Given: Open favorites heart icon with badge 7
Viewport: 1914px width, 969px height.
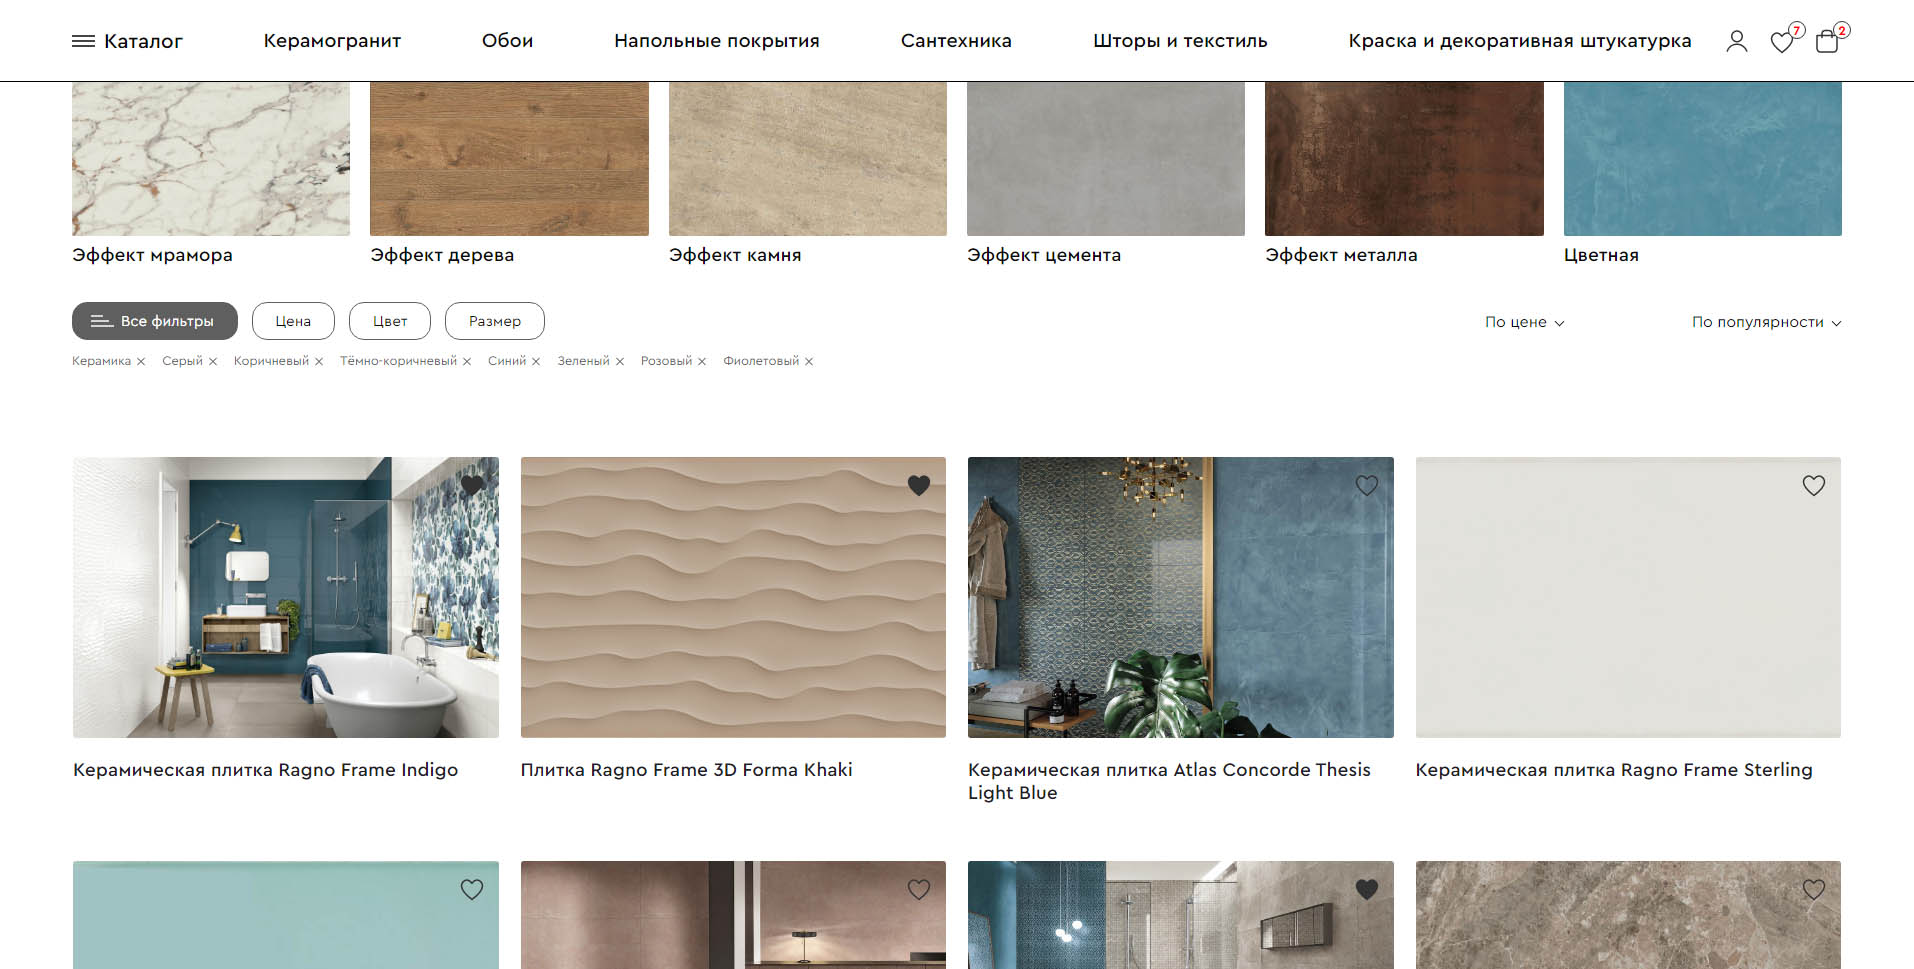Looking at the screenshot, I should click(1785, 39).
